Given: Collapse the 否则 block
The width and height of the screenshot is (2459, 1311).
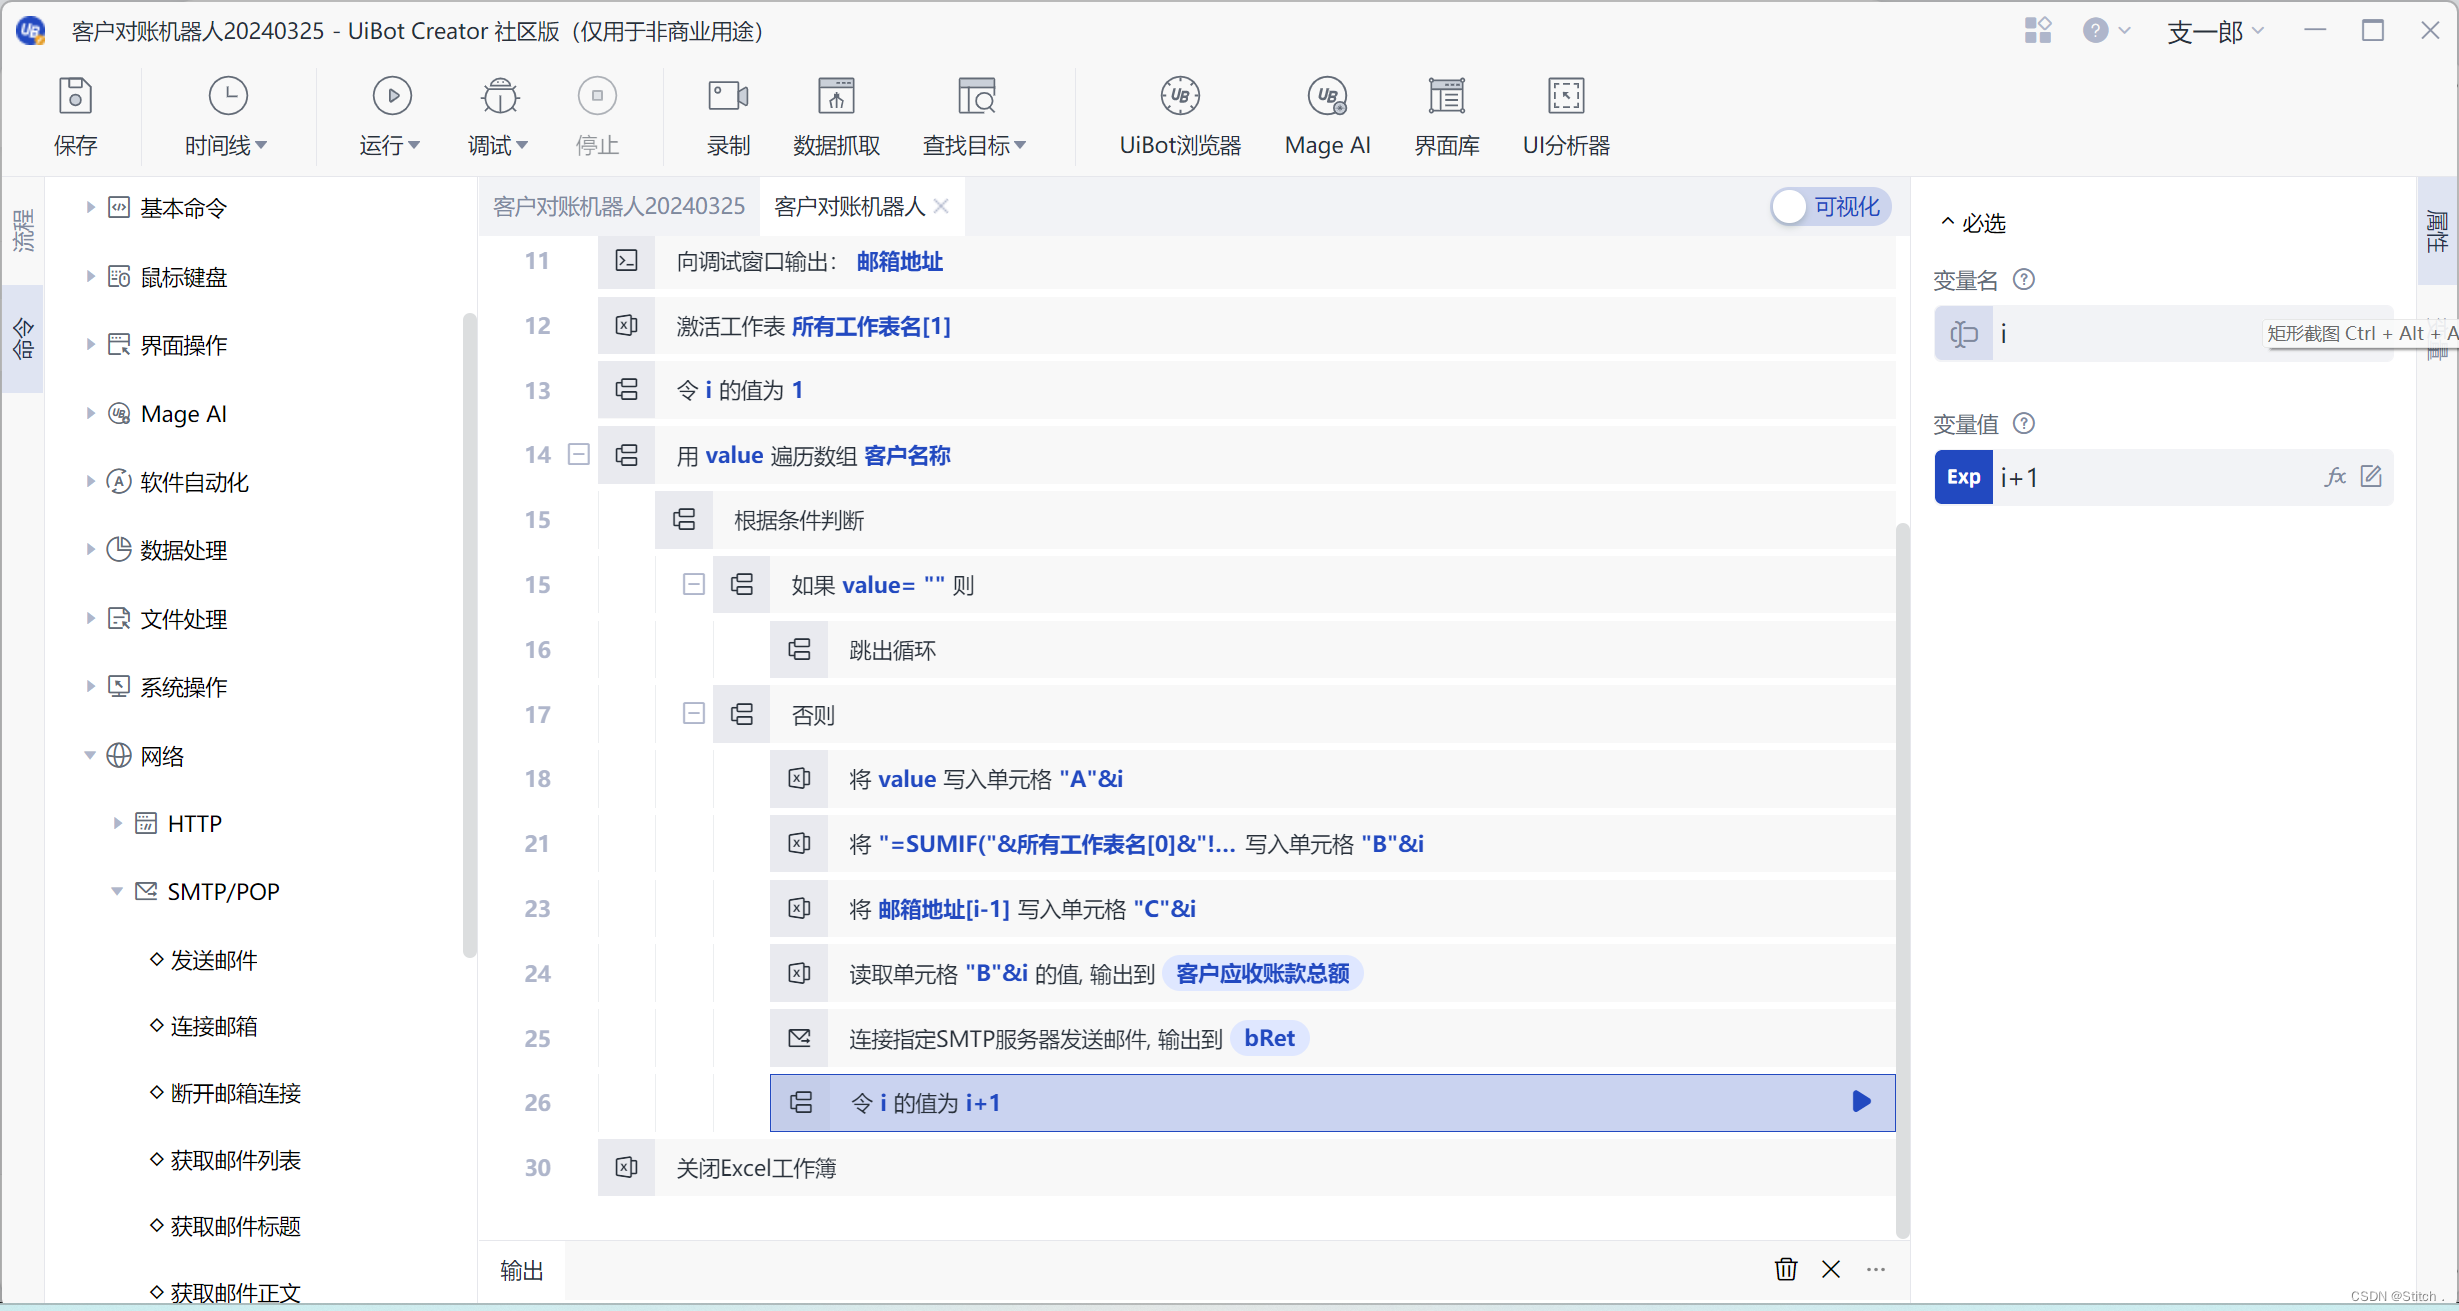Looking at the screenshot, I should [x=694, y=714].
